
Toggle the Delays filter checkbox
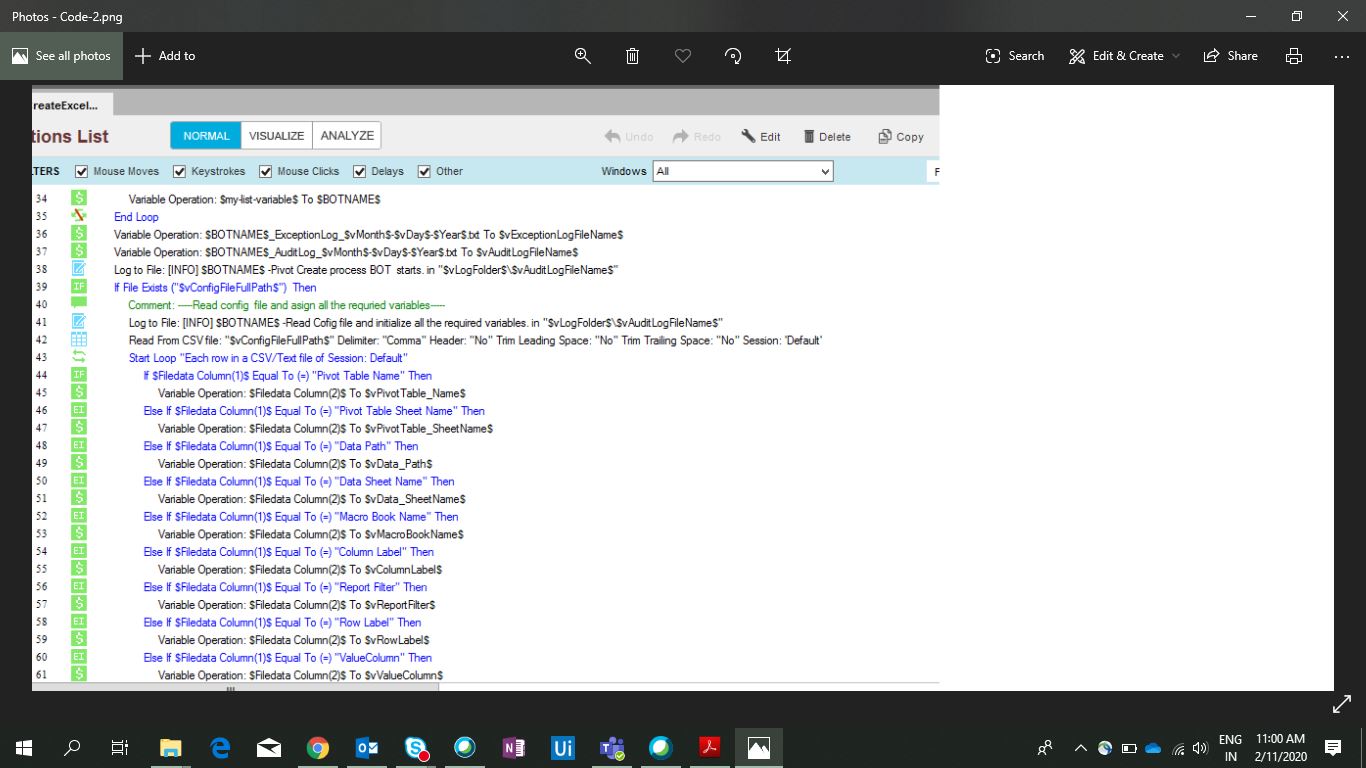360,171
